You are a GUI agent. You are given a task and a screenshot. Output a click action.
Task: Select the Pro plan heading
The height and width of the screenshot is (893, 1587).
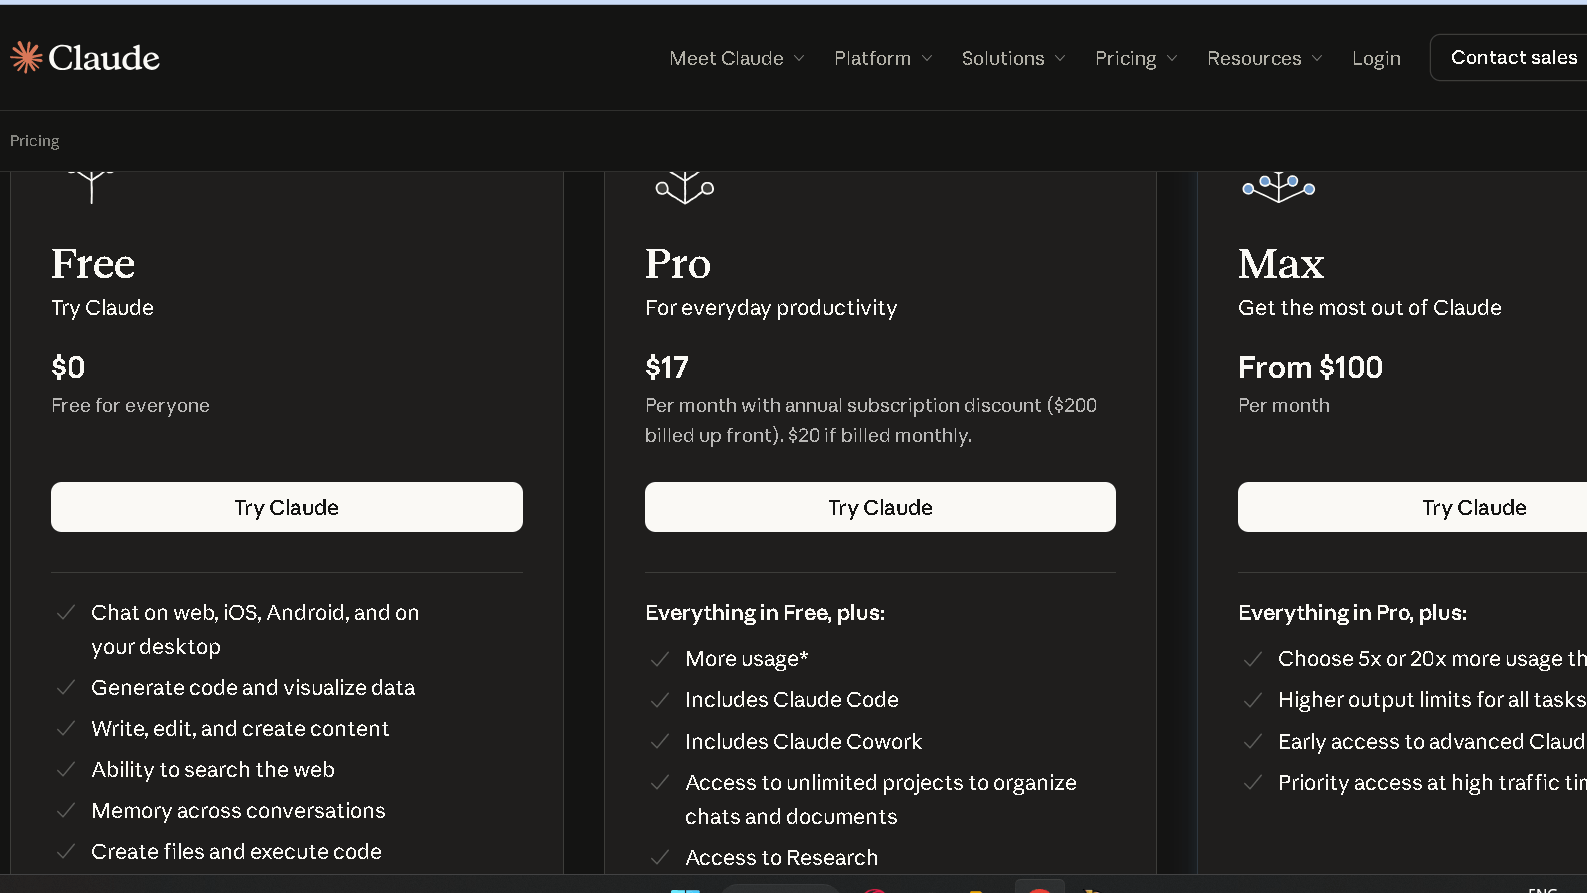point(678,264)
